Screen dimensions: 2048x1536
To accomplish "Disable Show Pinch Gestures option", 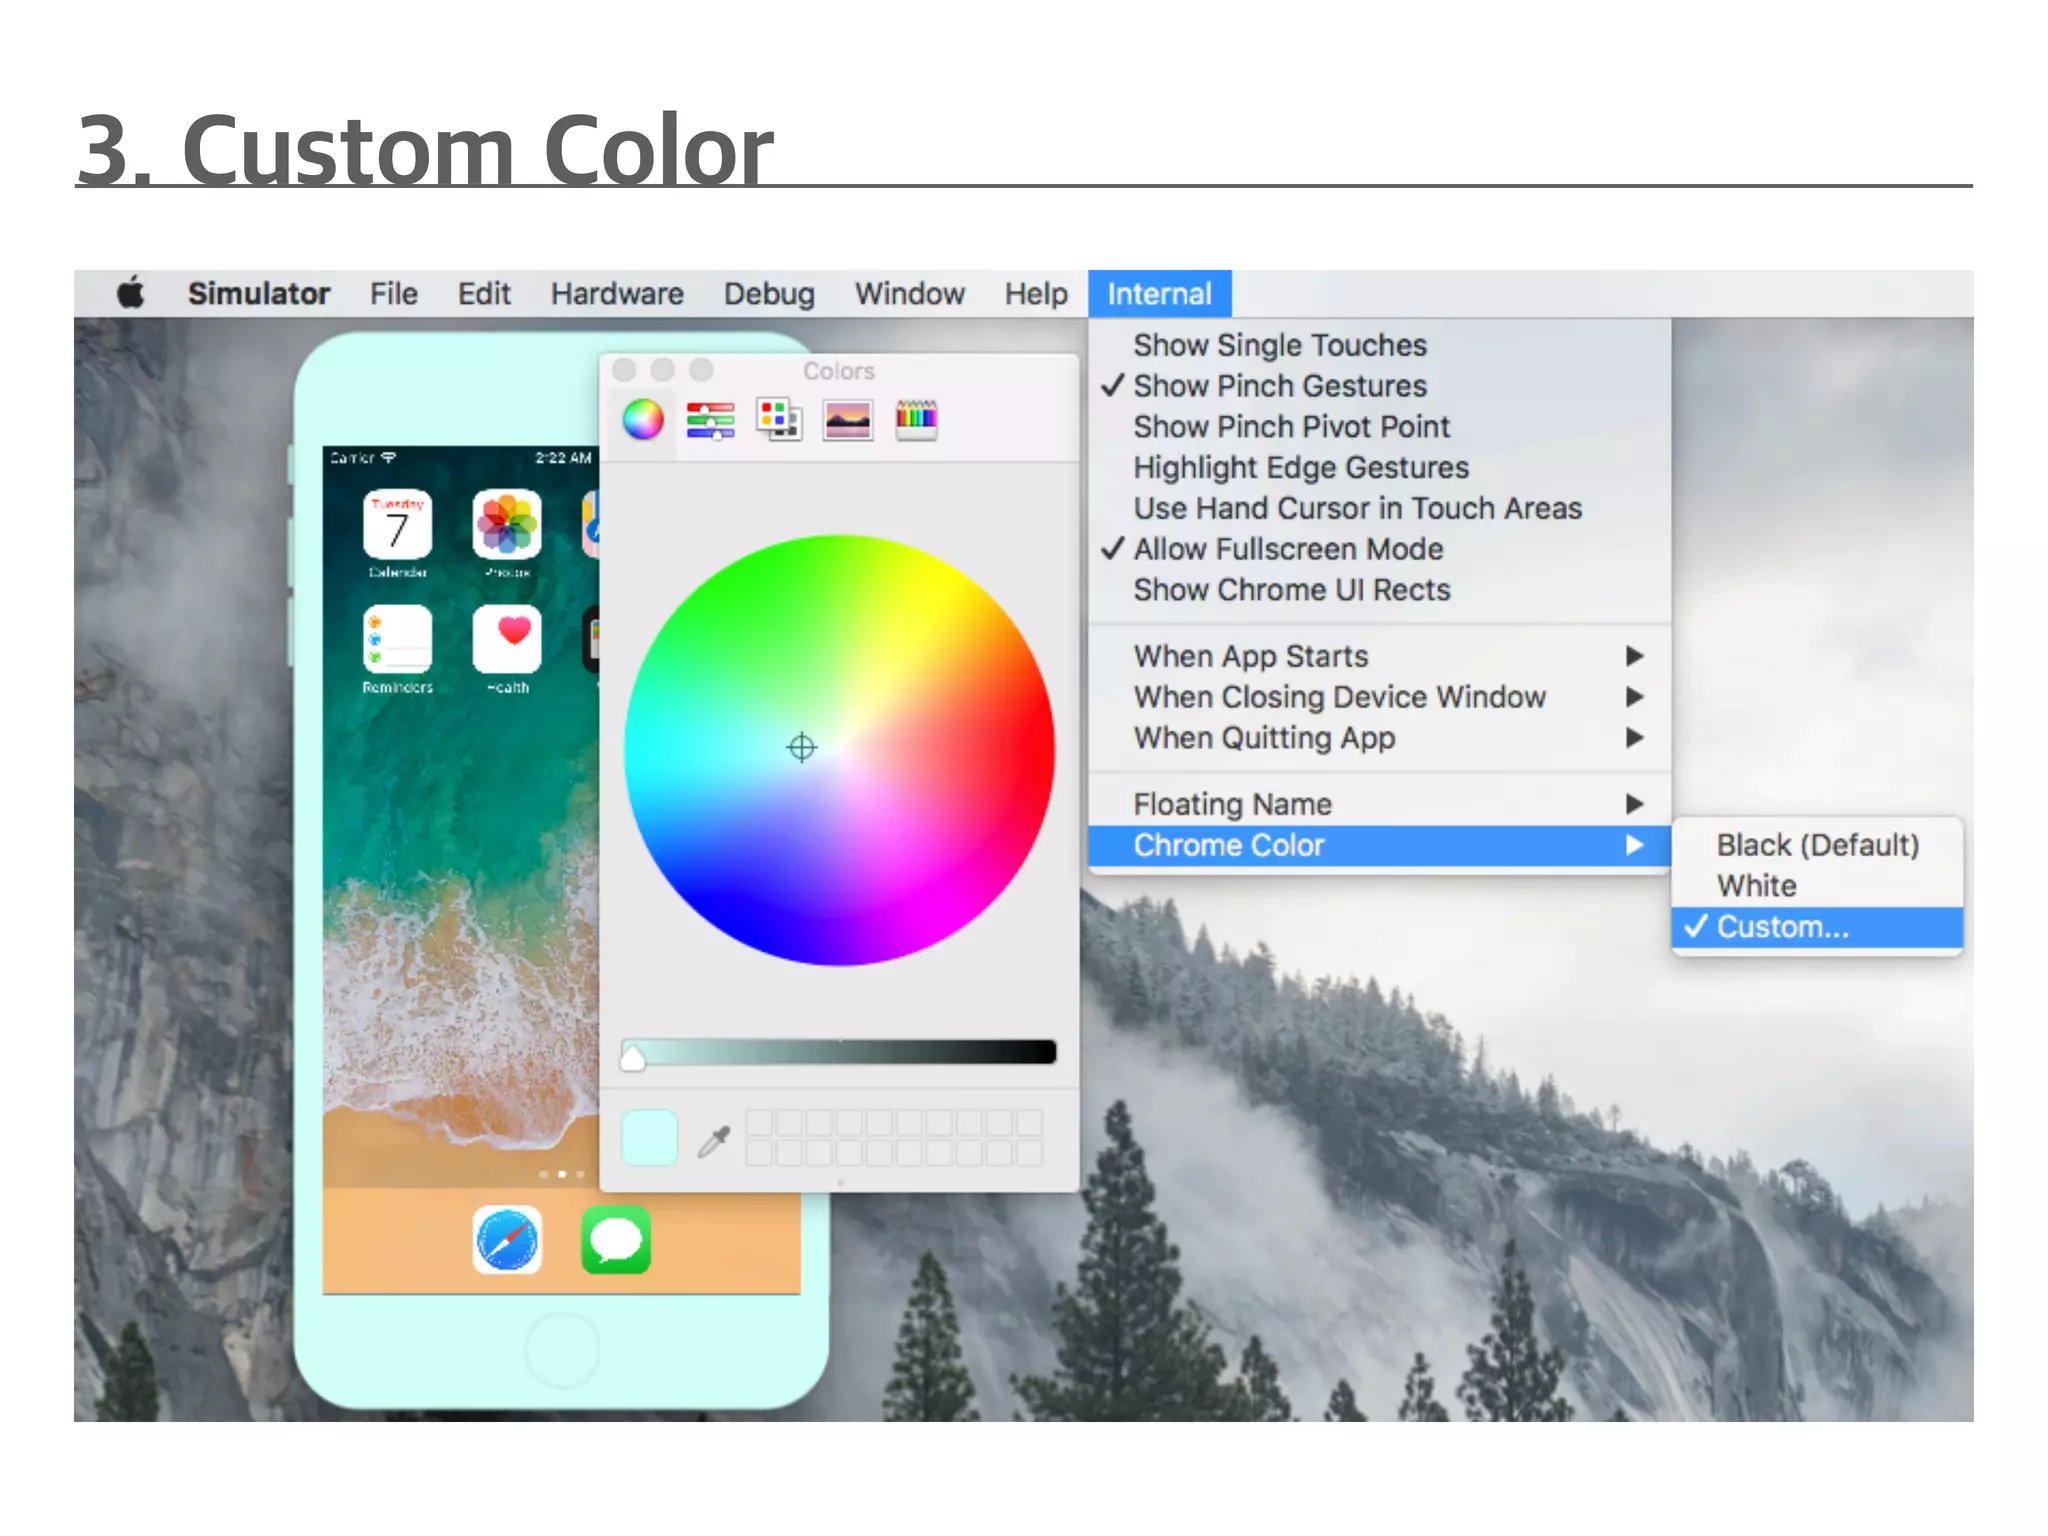I will click(x=1279, y=386).
